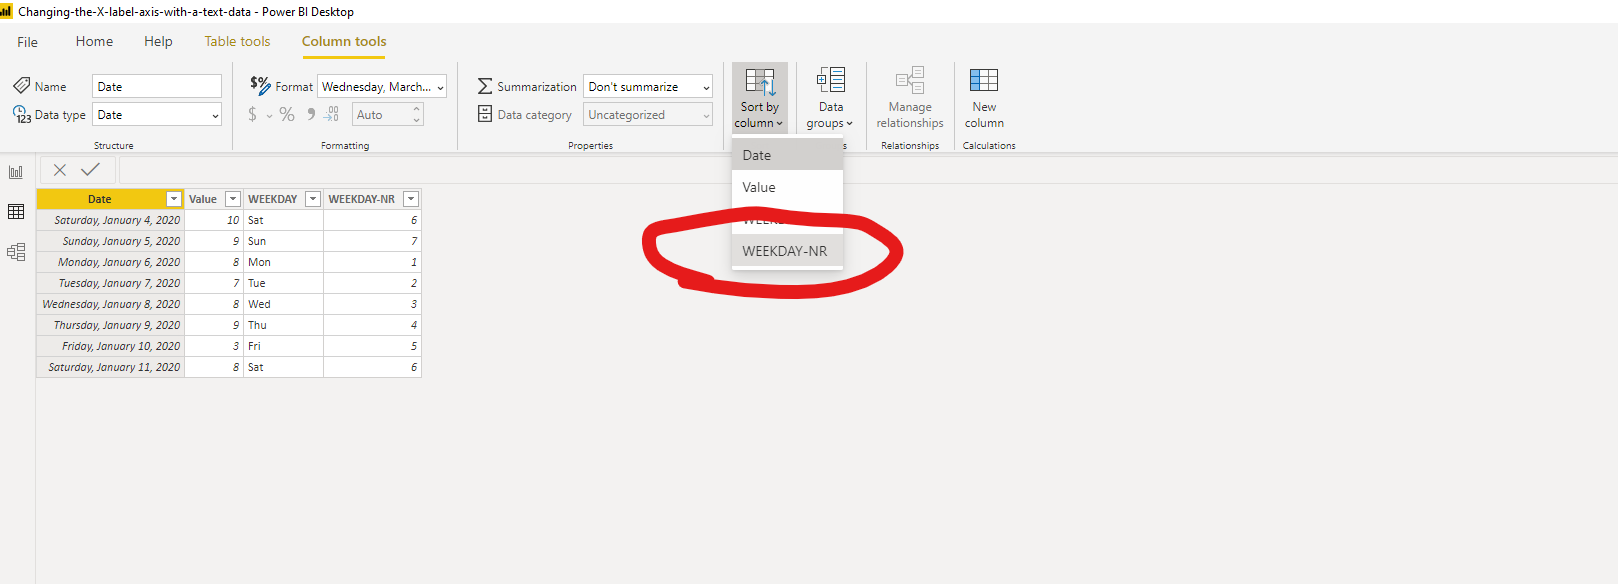Switch to the Table tools tab
The image size is (1618, 584).
coord(237,41)
